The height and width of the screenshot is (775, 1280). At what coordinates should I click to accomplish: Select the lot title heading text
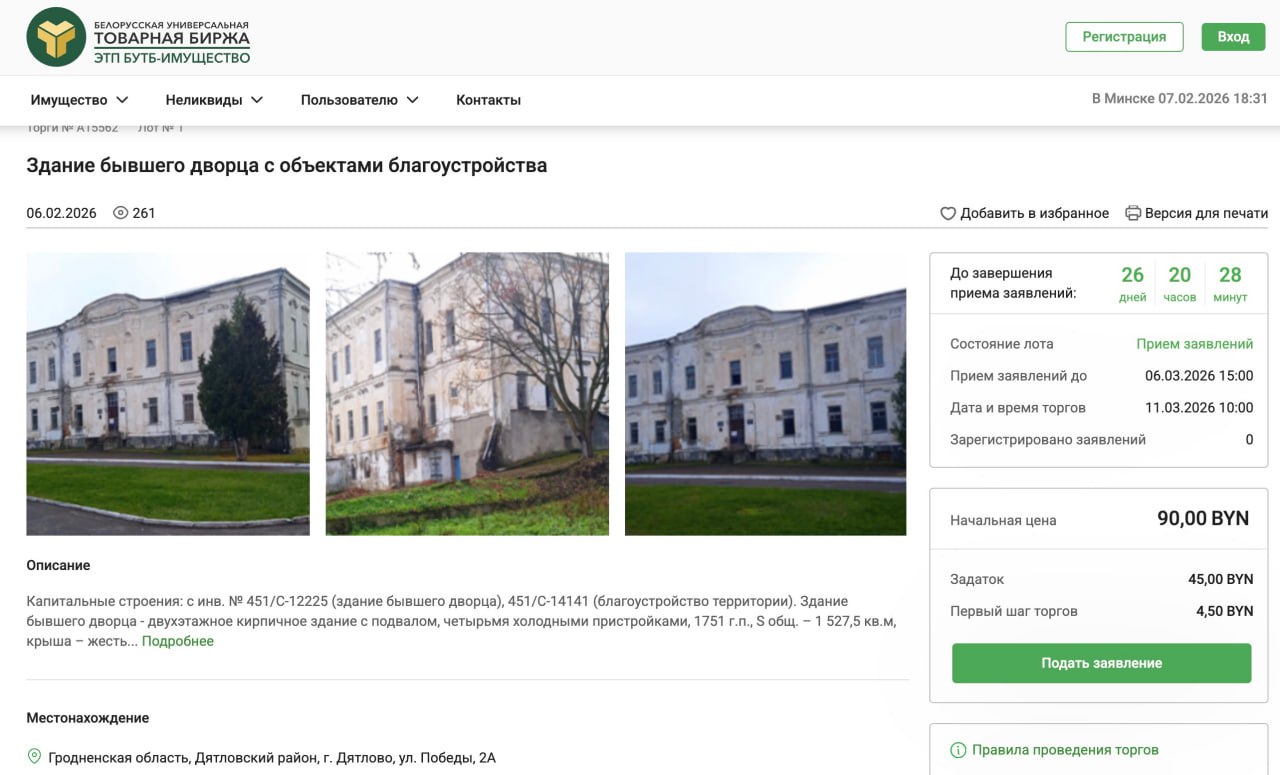click(287, 166)
